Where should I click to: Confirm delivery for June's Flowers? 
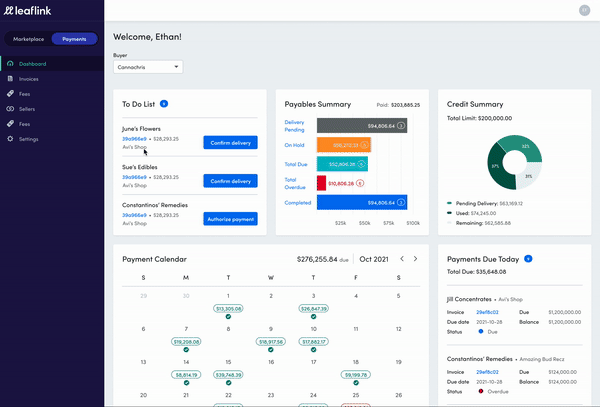click(x=230, y=143)
